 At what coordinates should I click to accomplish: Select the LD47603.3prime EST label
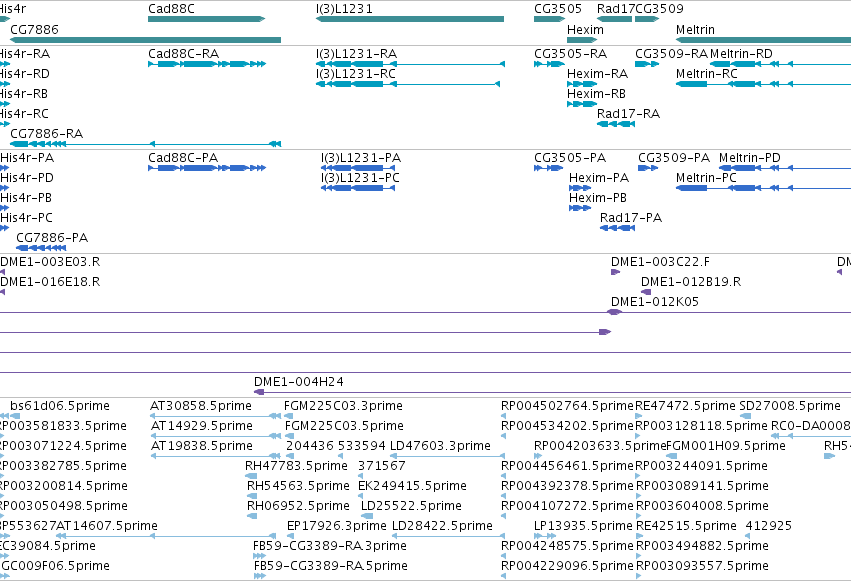tap(440, 446)
